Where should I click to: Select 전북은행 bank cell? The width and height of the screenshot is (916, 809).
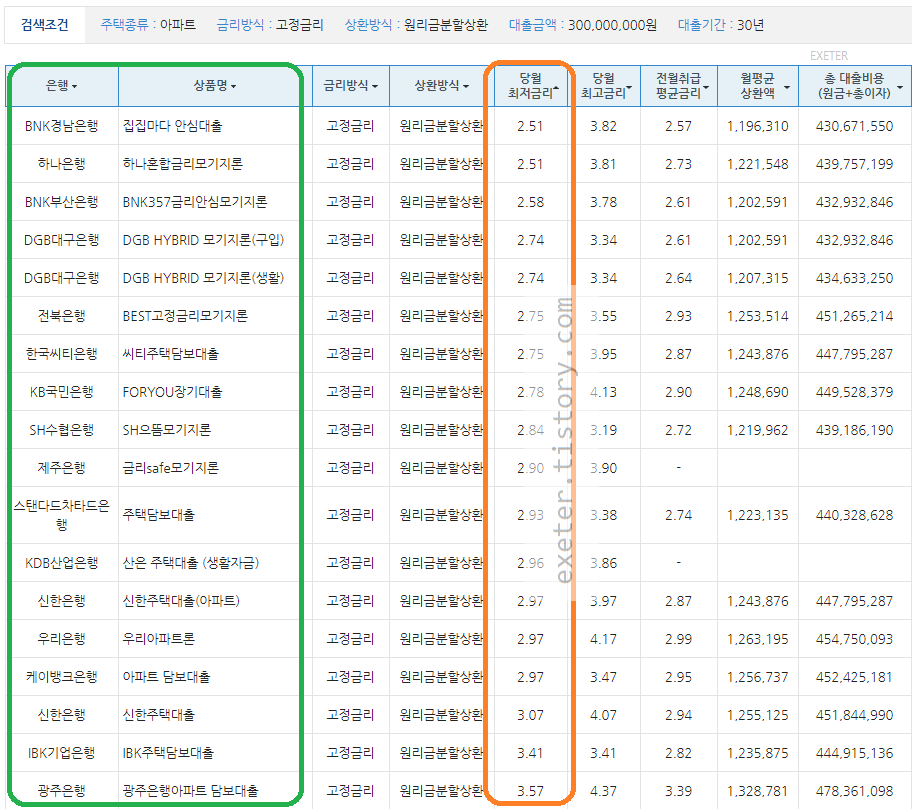tap(61, 316)
